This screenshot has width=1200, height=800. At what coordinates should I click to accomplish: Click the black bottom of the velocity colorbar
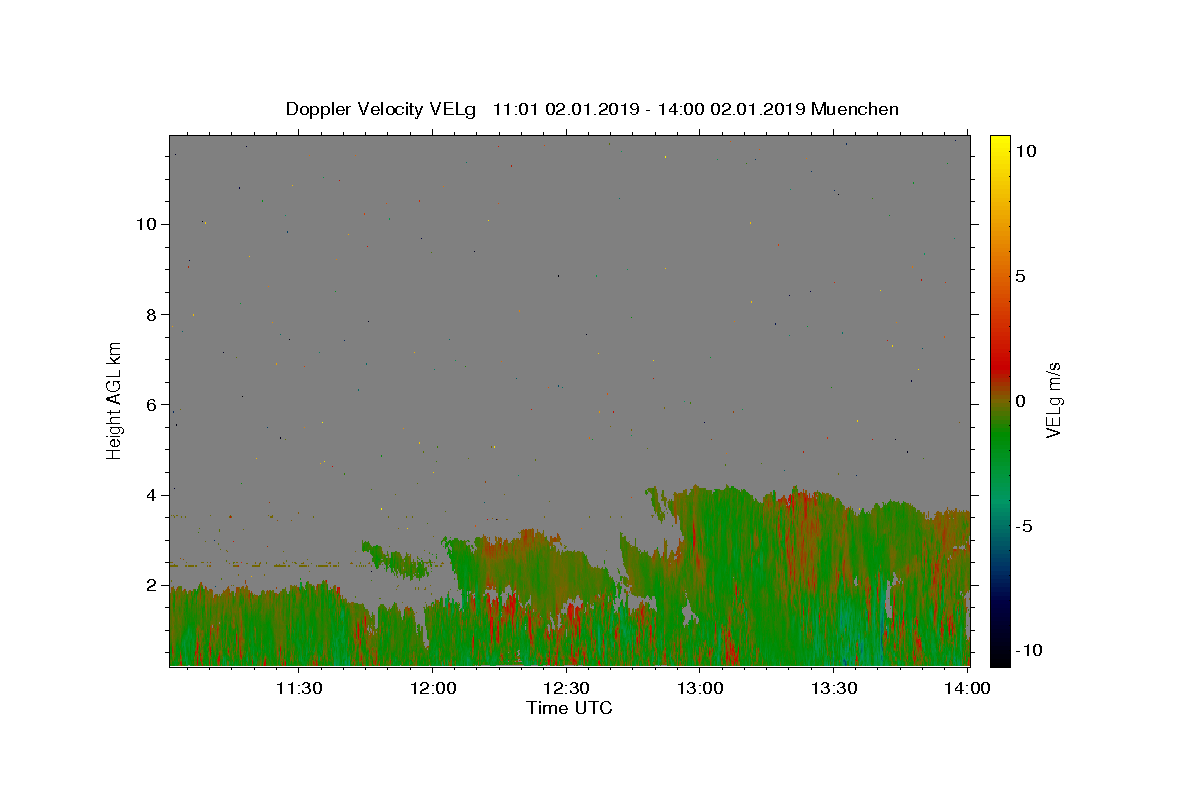pyautogui.click(x=1000, y=655)
